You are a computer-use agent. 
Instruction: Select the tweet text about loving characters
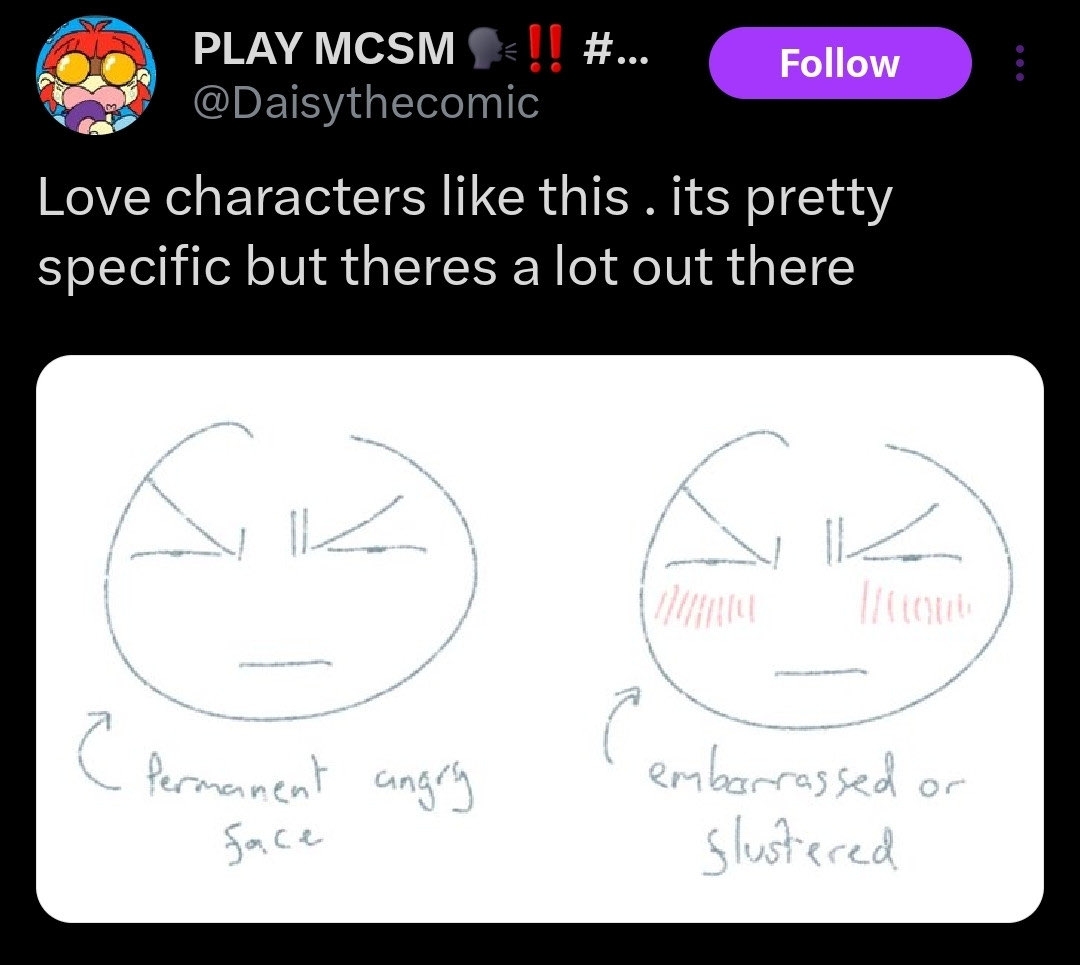(x=465, y=232)
